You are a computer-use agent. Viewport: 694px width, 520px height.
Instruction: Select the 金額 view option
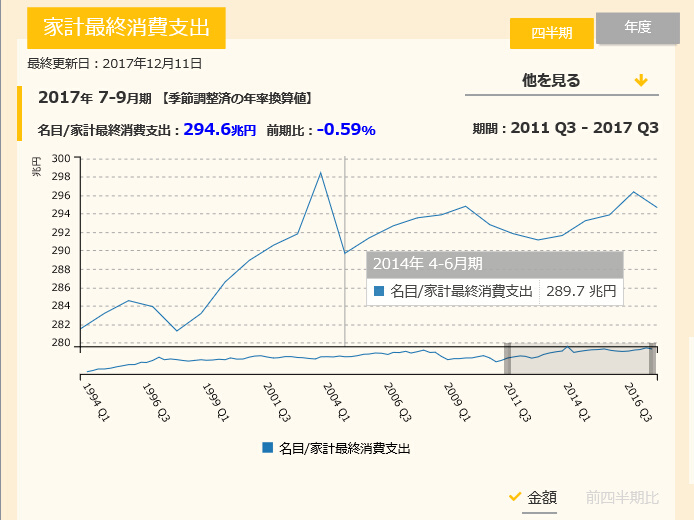click(x=541, y=497)
